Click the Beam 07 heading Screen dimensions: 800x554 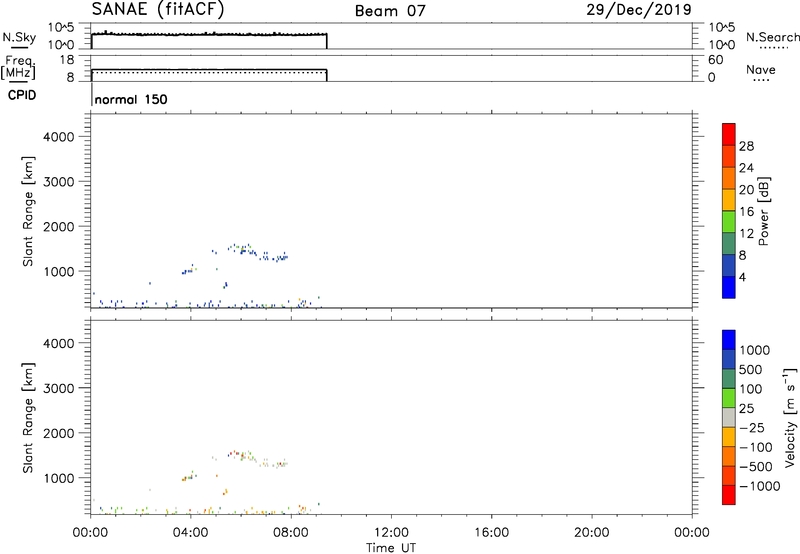(390, 11)
